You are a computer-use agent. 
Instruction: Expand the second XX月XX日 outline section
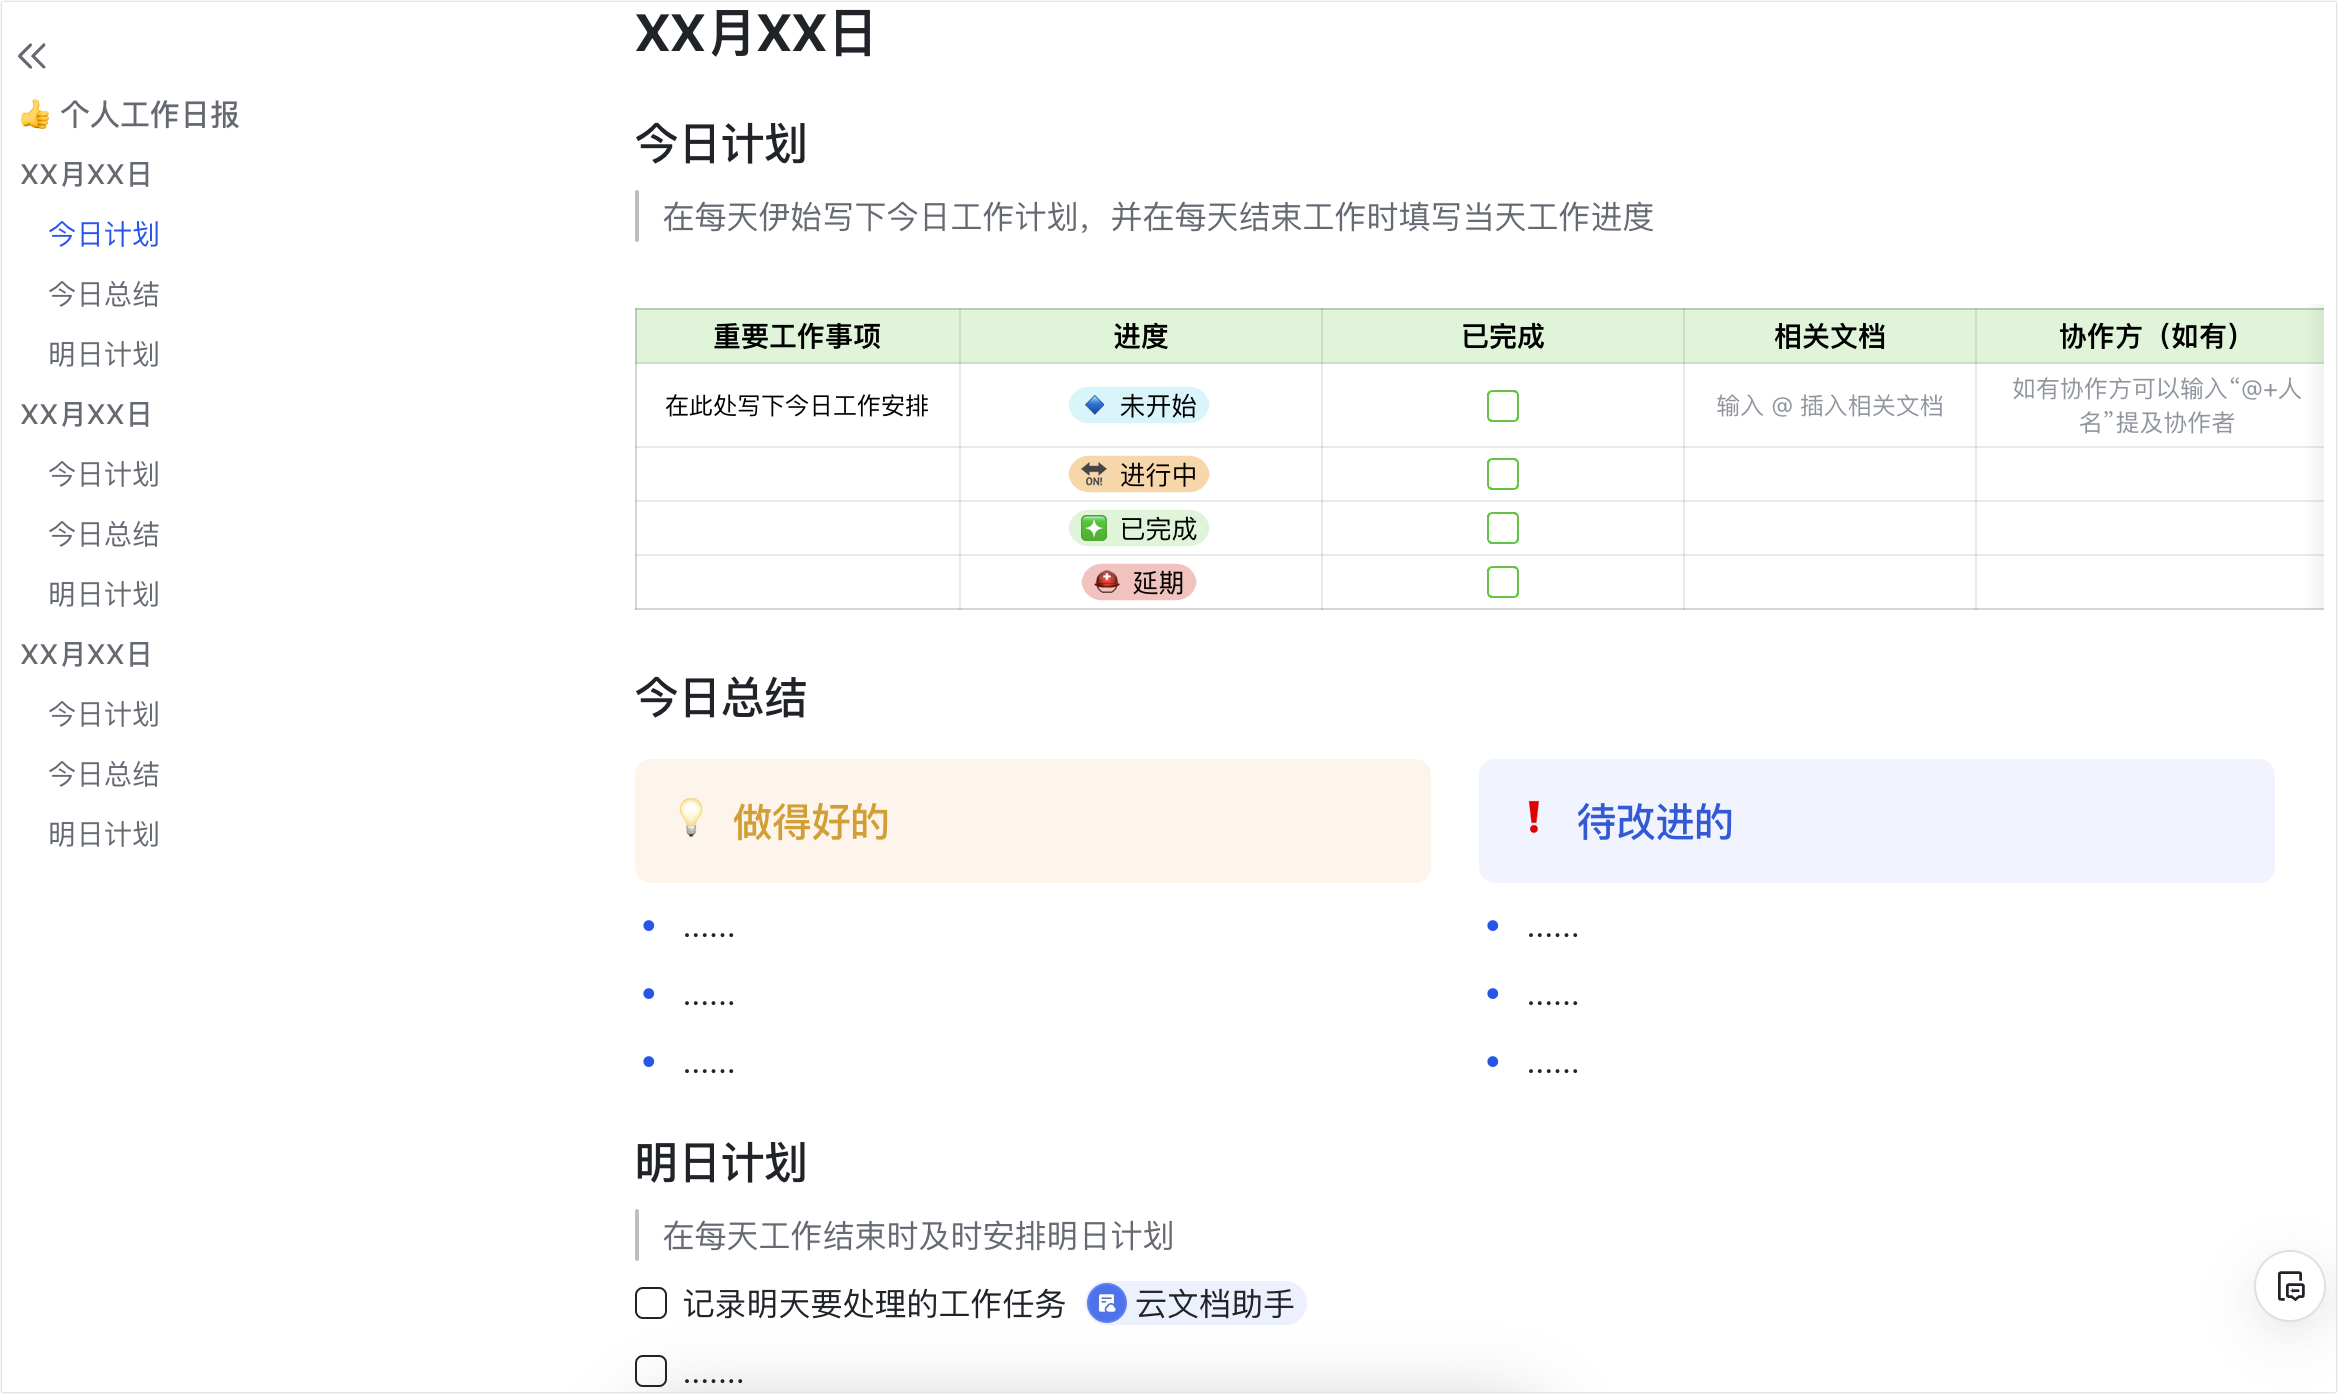click(x=85, y=414)
